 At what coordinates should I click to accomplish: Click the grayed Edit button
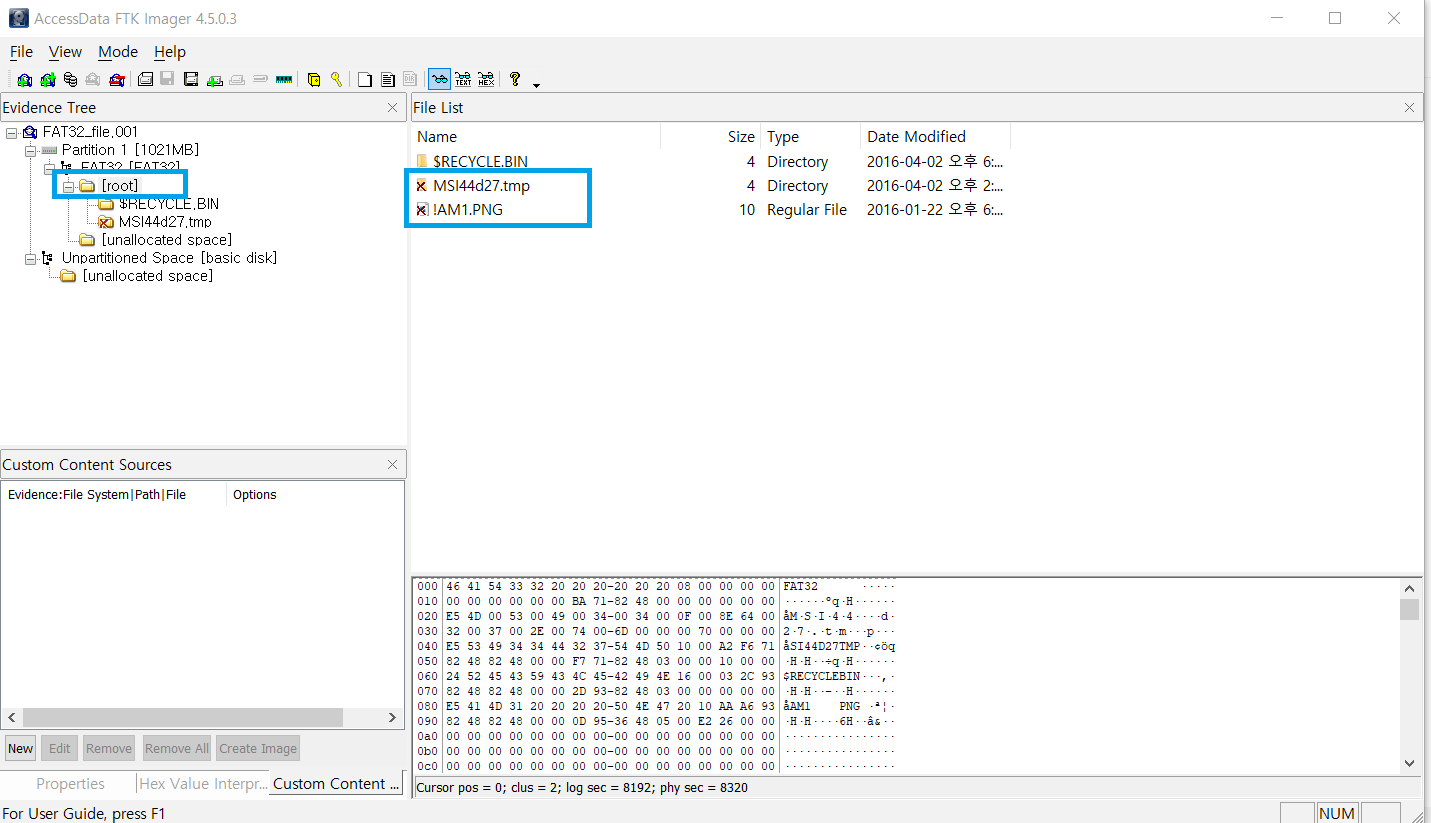(x=60, y=749)
